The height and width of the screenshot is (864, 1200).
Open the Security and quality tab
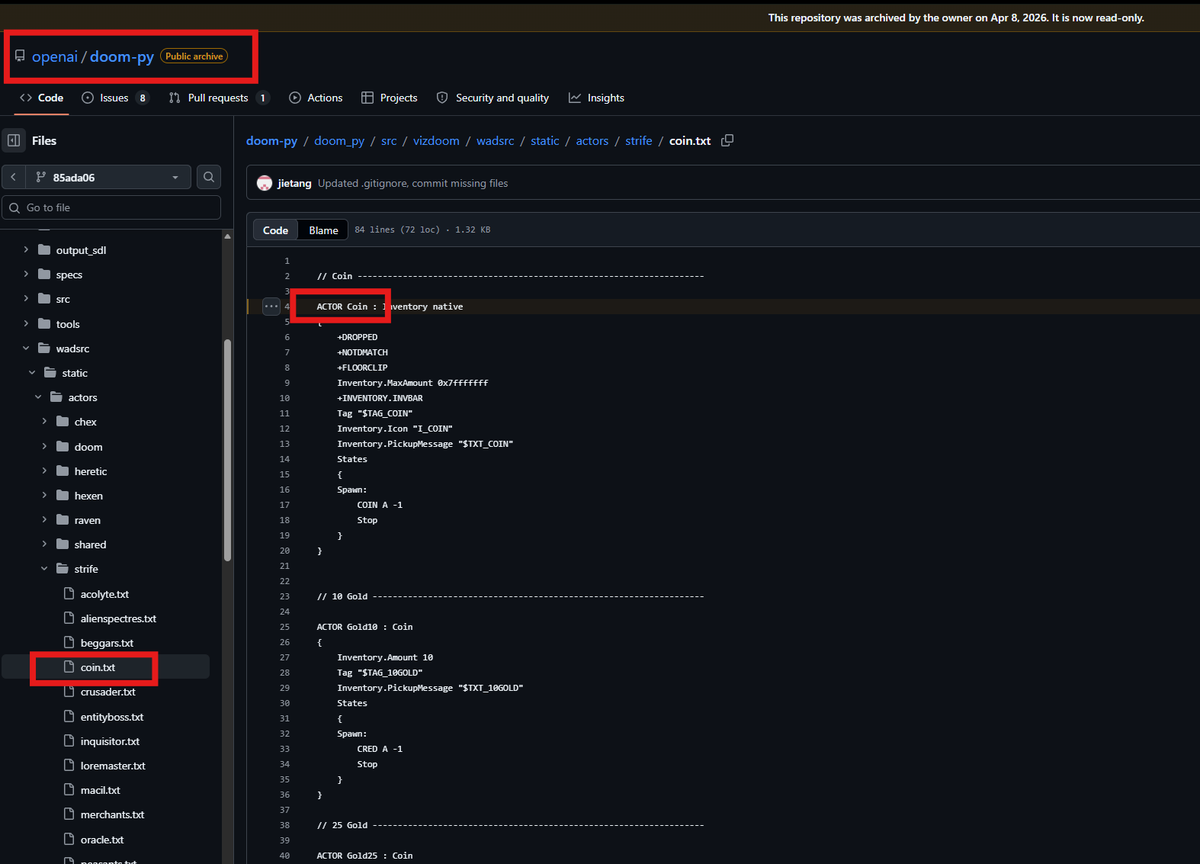(x=492, y=98)
